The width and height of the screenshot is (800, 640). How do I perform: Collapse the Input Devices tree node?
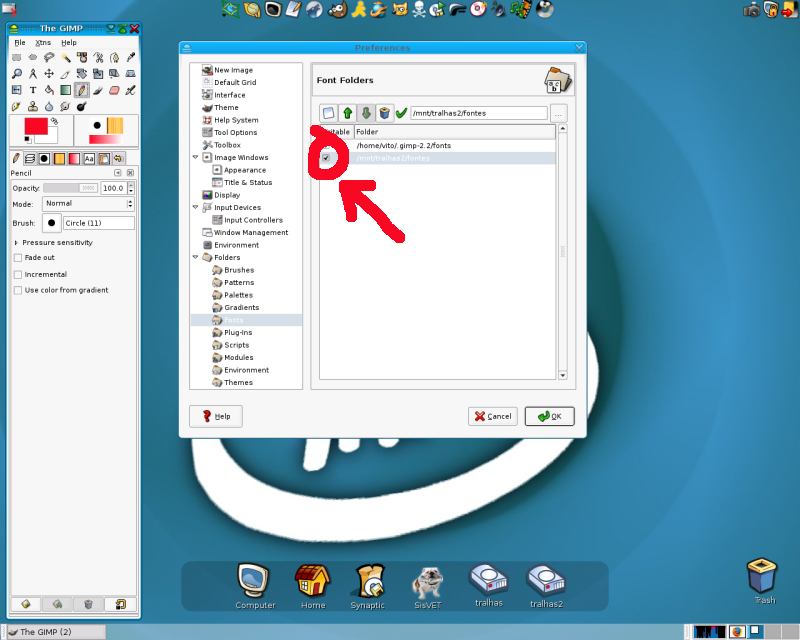195,207
